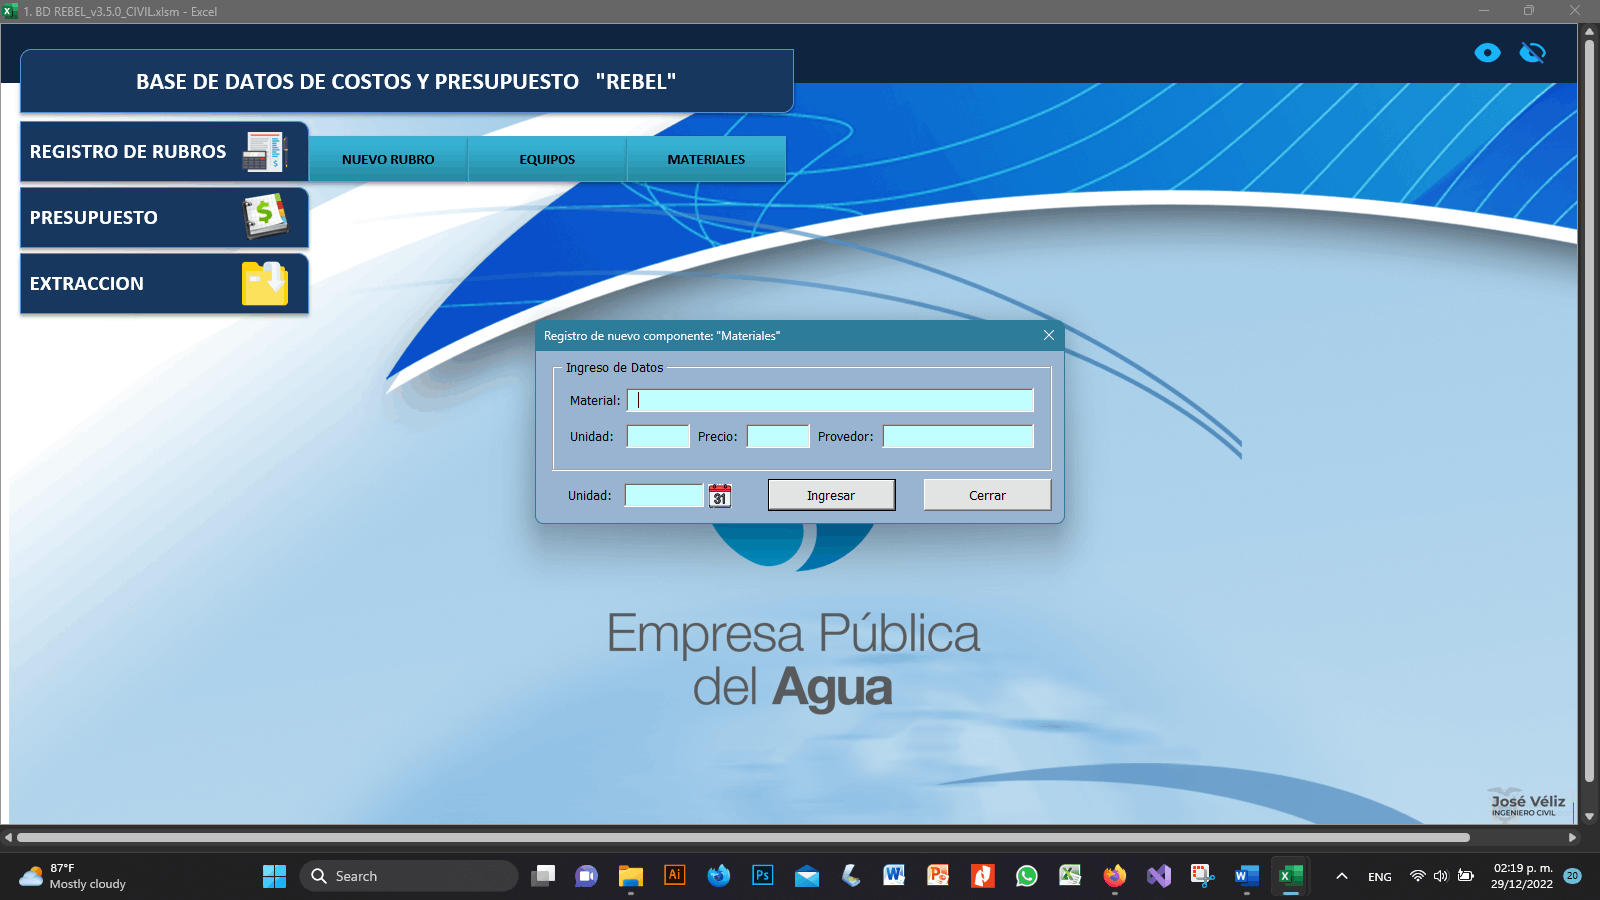Click the Precio input field
The height and width of the screenshot is (900, 1600).
[x=778, y=436]
